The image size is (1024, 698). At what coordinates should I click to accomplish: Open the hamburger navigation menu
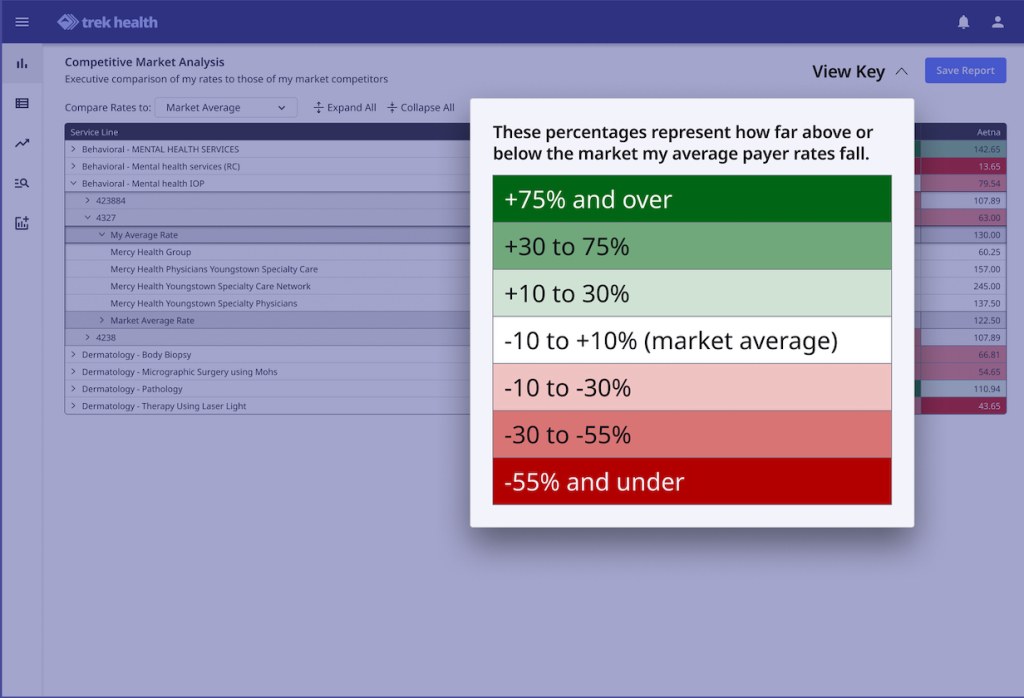22,22
